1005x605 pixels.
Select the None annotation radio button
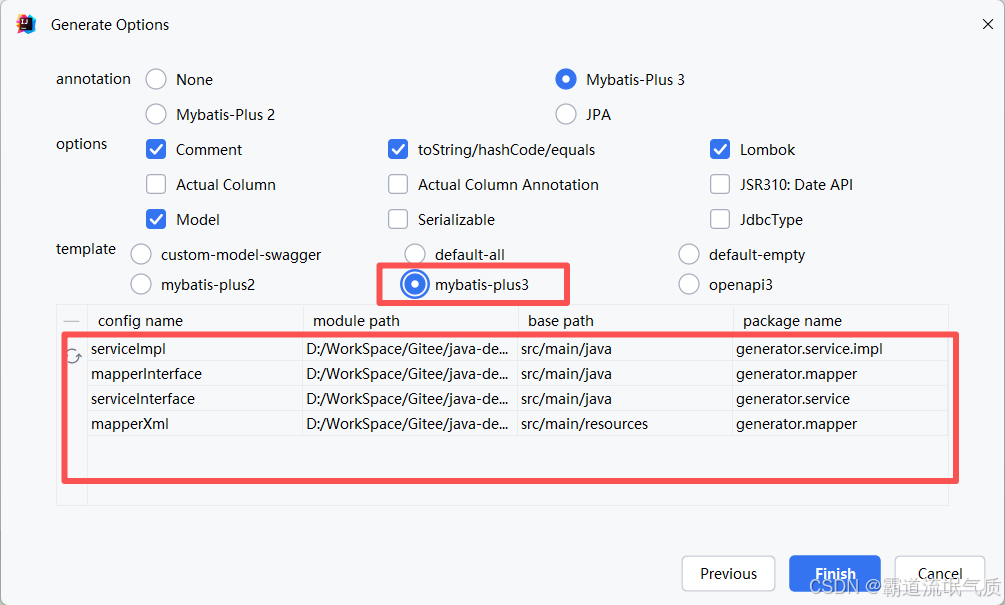[156, 79]
